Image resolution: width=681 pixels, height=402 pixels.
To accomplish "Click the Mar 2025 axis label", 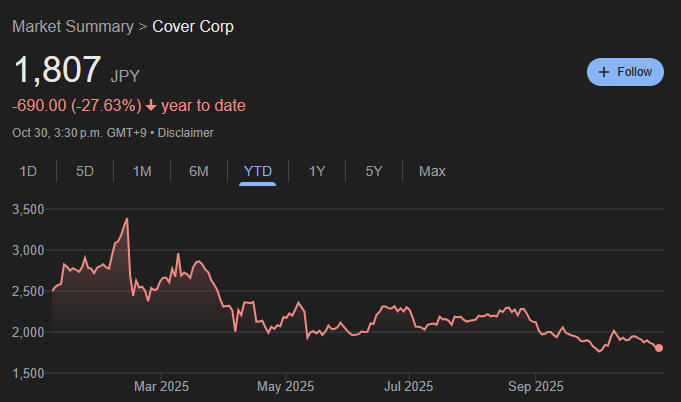I will (x=162, y=386).
